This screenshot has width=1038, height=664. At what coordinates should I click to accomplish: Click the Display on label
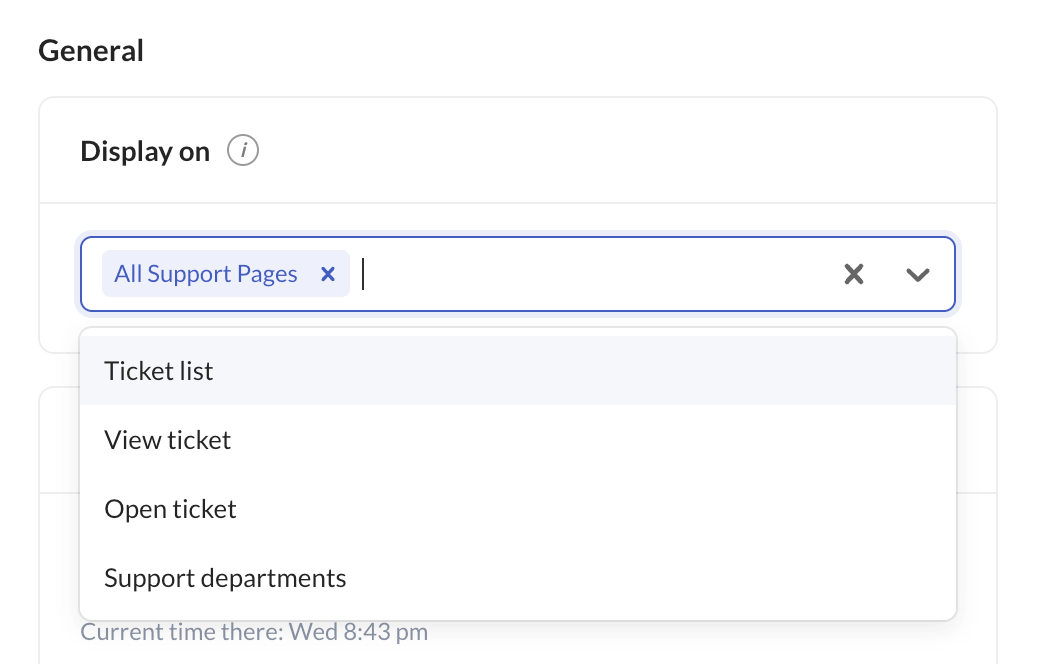(145, 152)
